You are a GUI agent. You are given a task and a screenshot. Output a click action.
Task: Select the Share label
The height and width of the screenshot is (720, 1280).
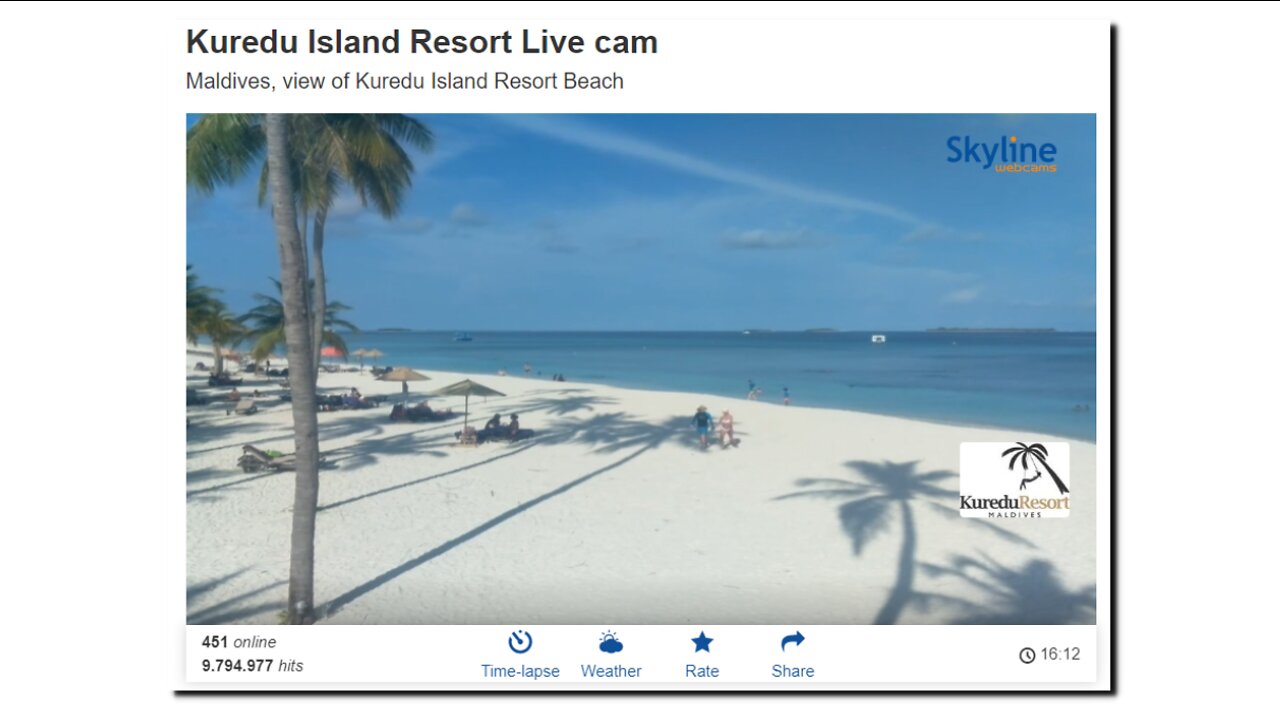click(793, 671)
